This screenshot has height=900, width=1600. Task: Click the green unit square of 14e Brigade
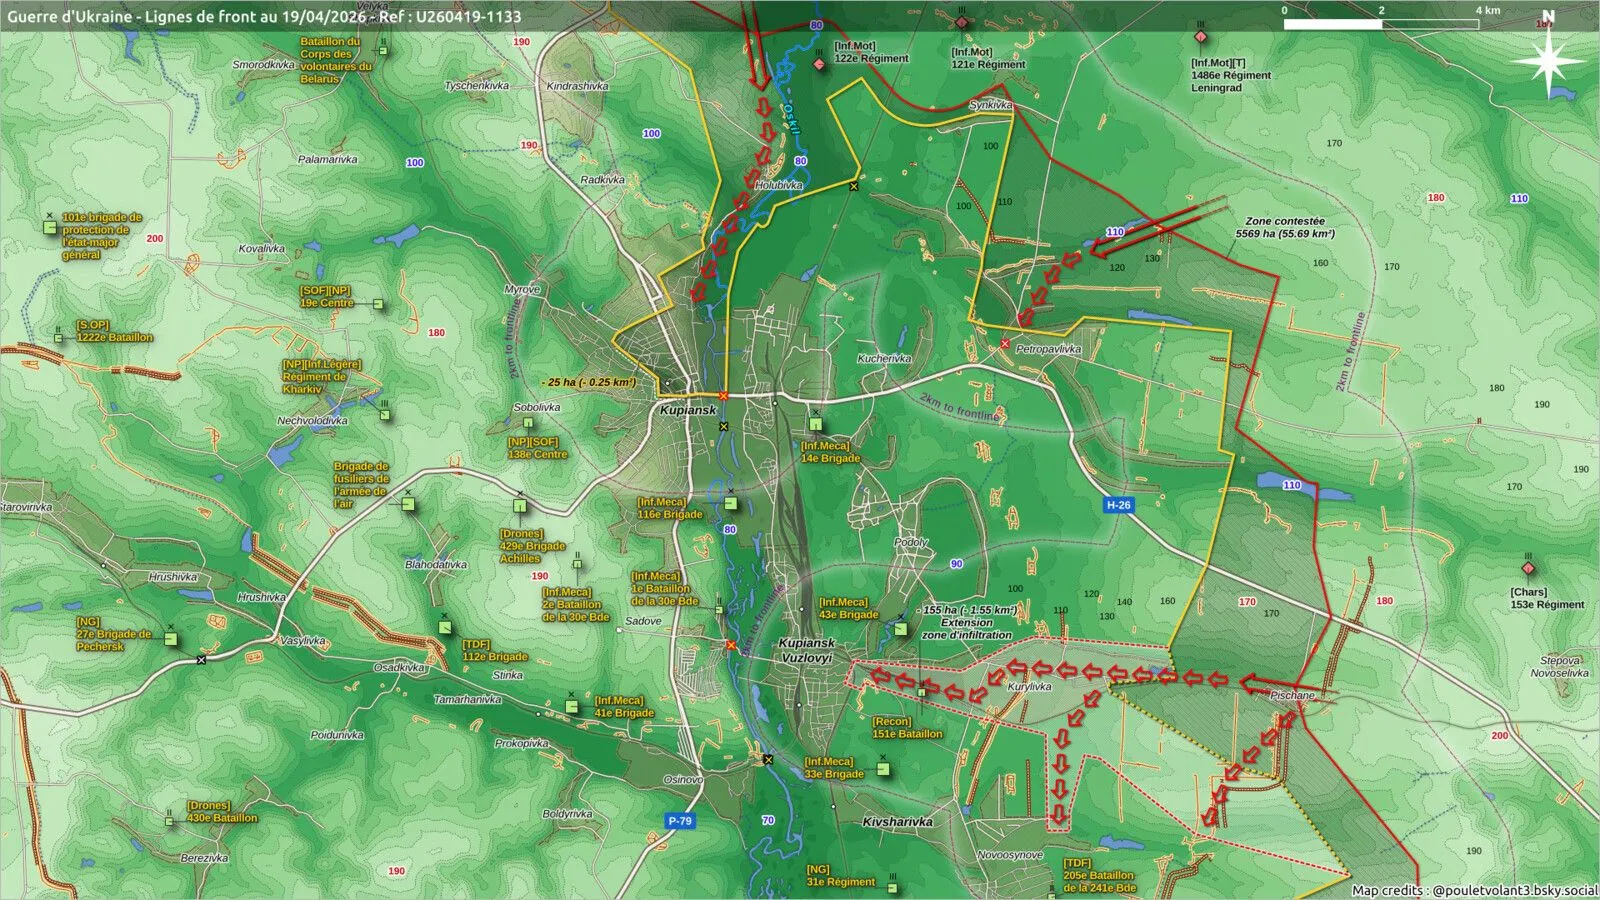(815, 425)
